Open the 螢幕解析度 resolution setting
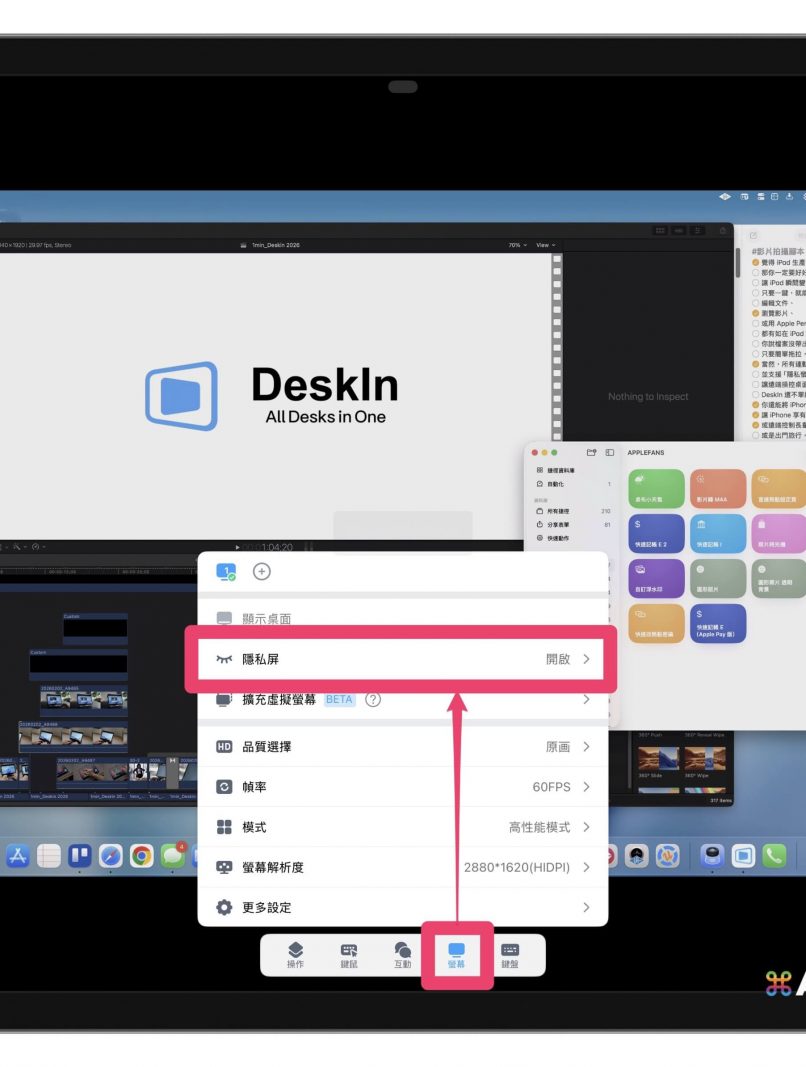Screen dimensions: 806x1067 coord(402,867)
